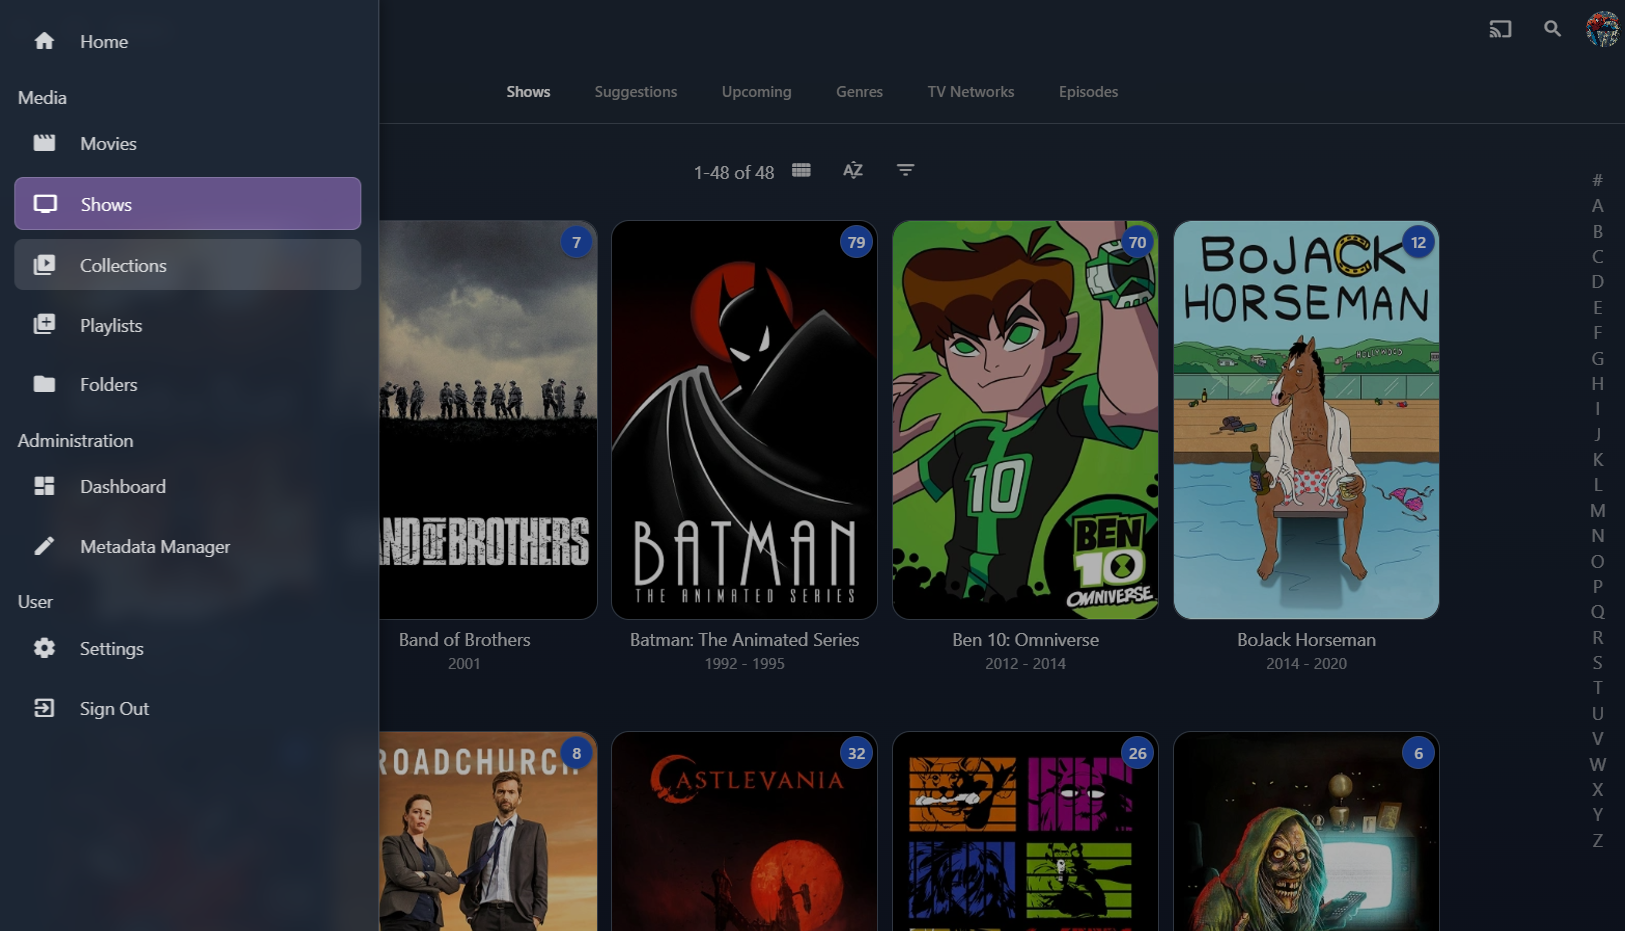This screenshot has width=1625, height=931.
Task: Click Sign Out in the sidebar
Action: coord(114,708)
